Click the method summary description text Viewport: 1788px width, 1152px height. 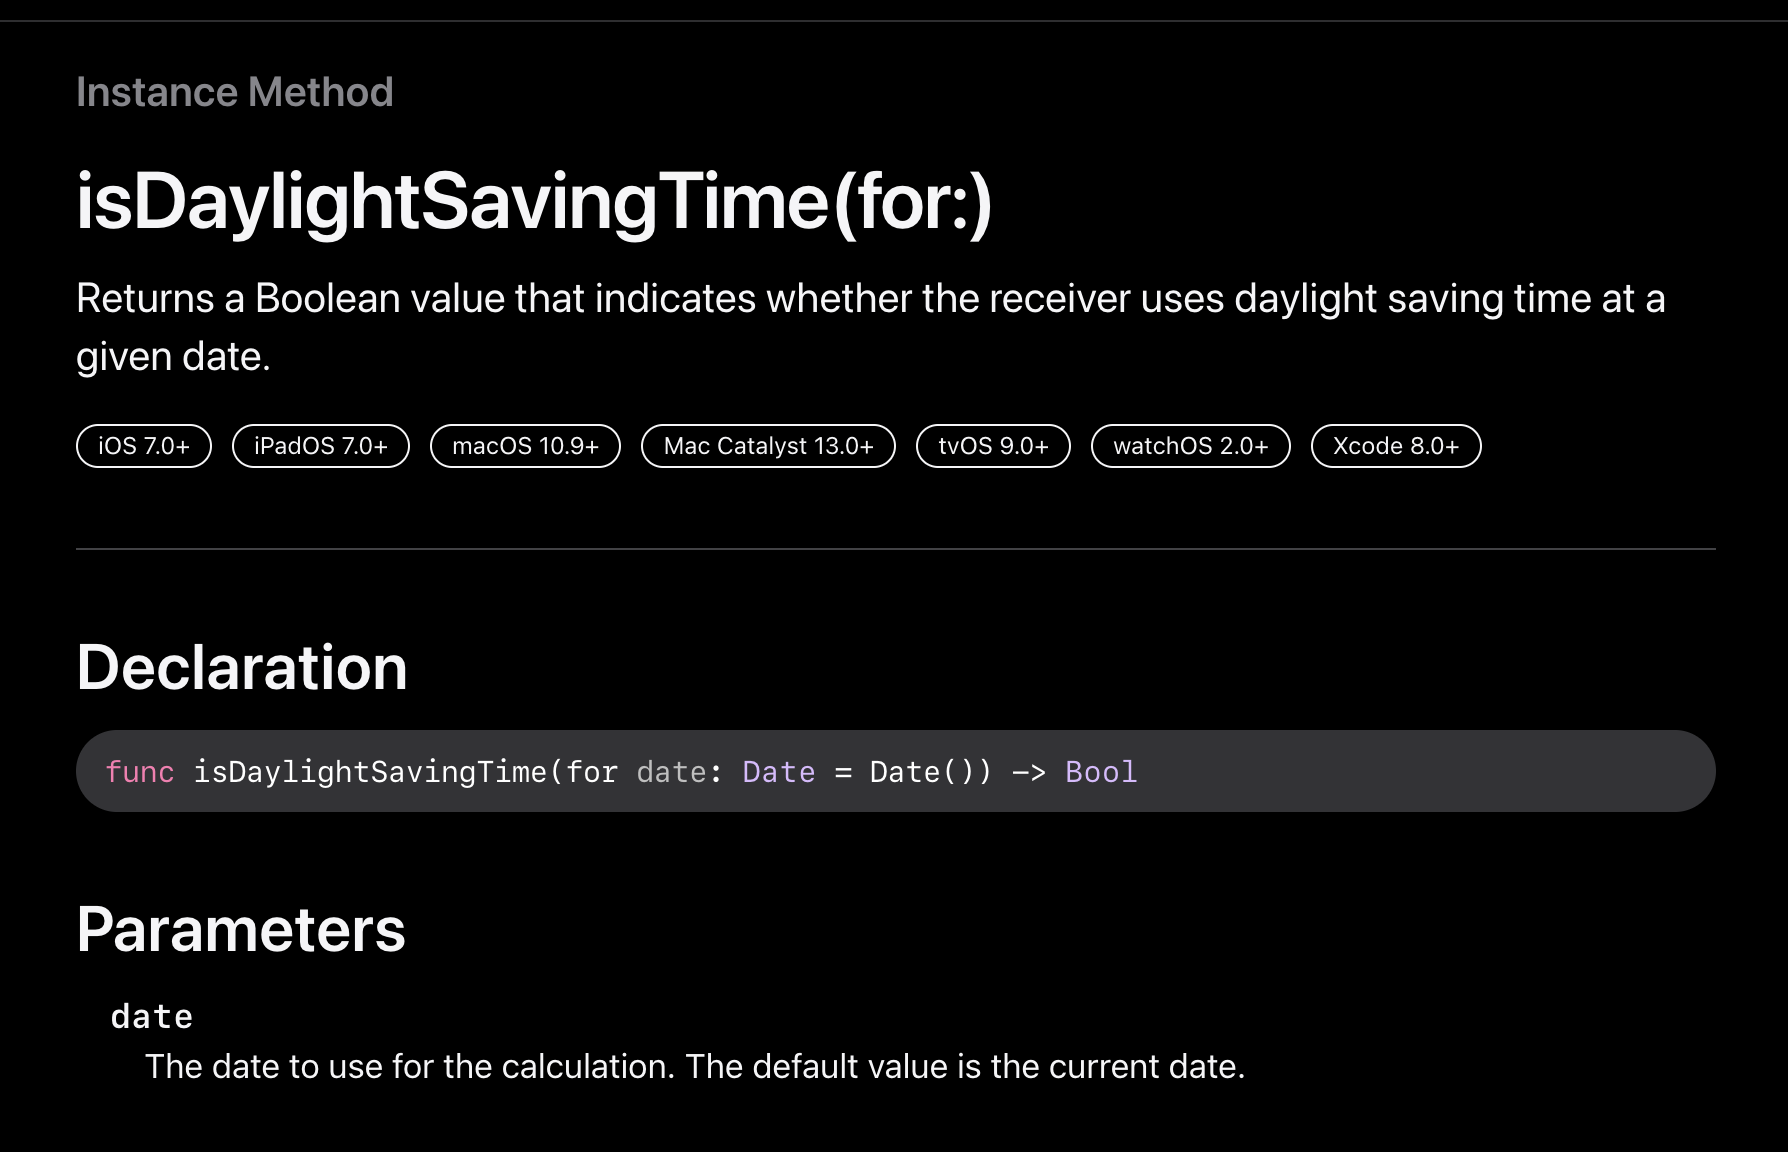(871, 327)
